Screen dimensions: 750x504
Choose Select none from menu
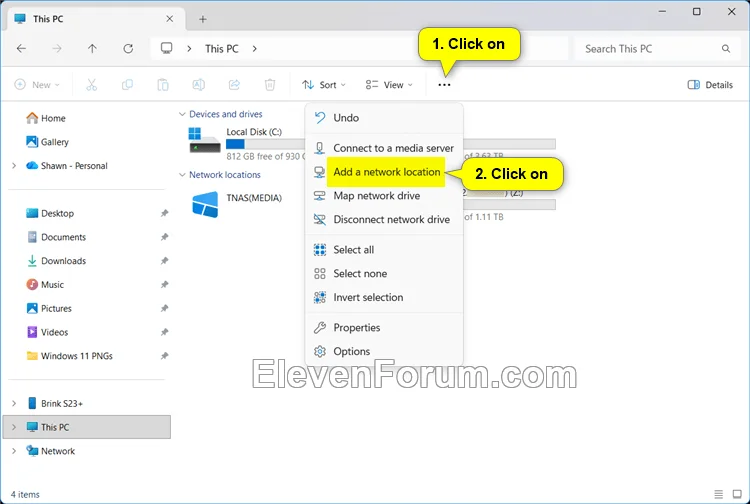click(x=384, y=274)
